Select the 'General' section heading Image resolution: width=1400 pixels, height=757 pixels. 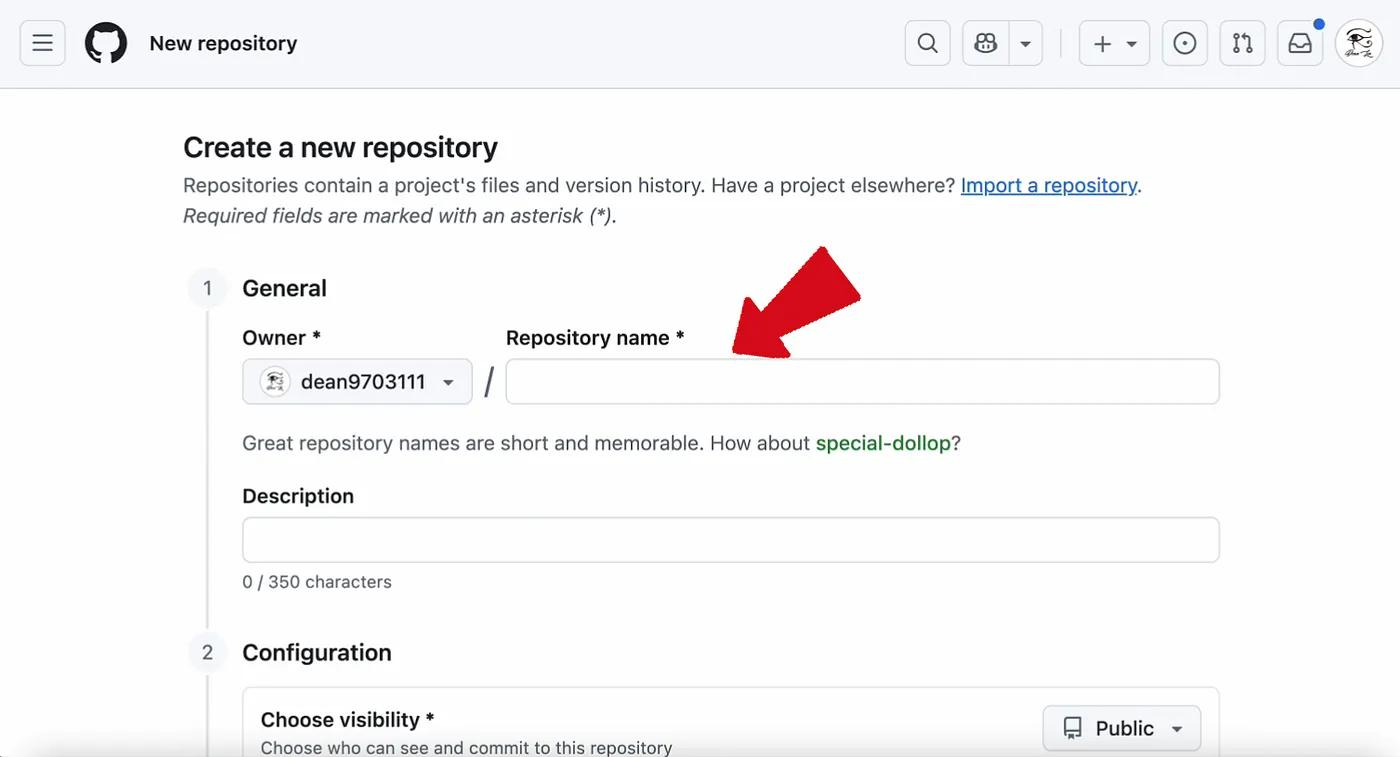(285, 289)
